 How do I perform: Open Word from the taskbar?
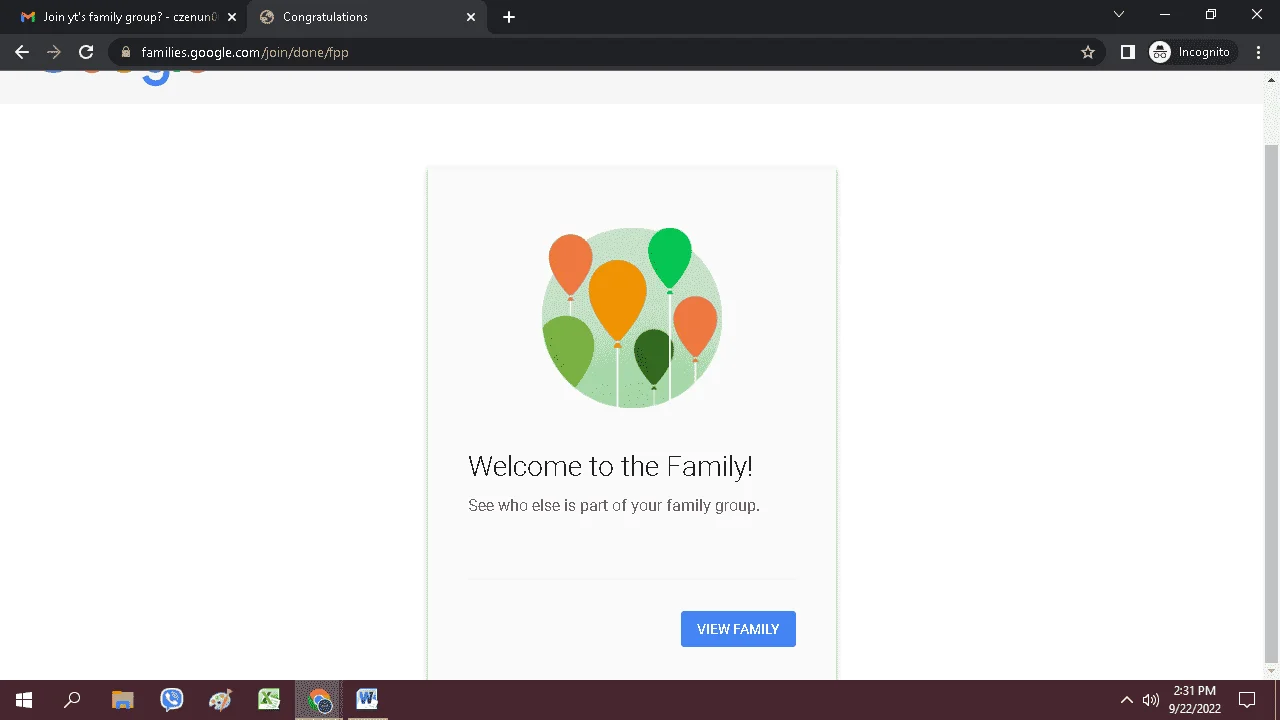point(367,700)
